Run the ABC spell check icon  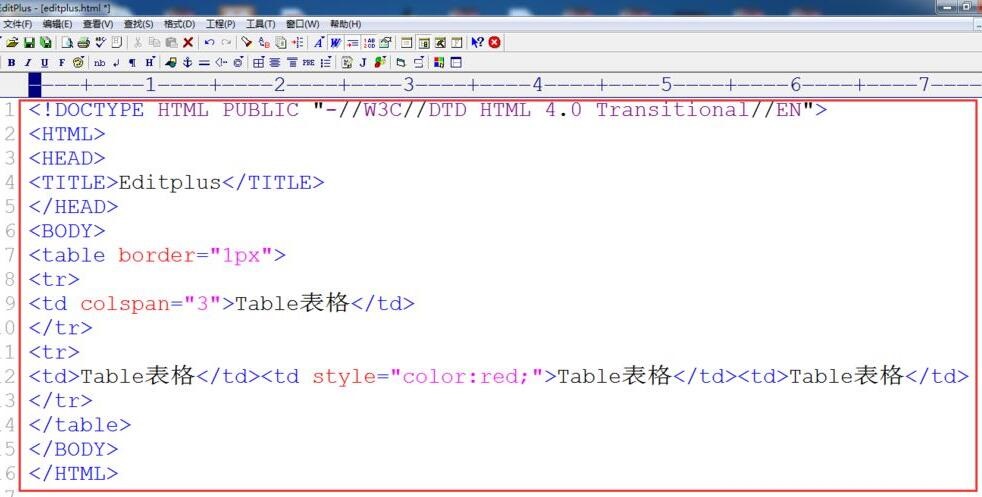[x=100, y=43]
